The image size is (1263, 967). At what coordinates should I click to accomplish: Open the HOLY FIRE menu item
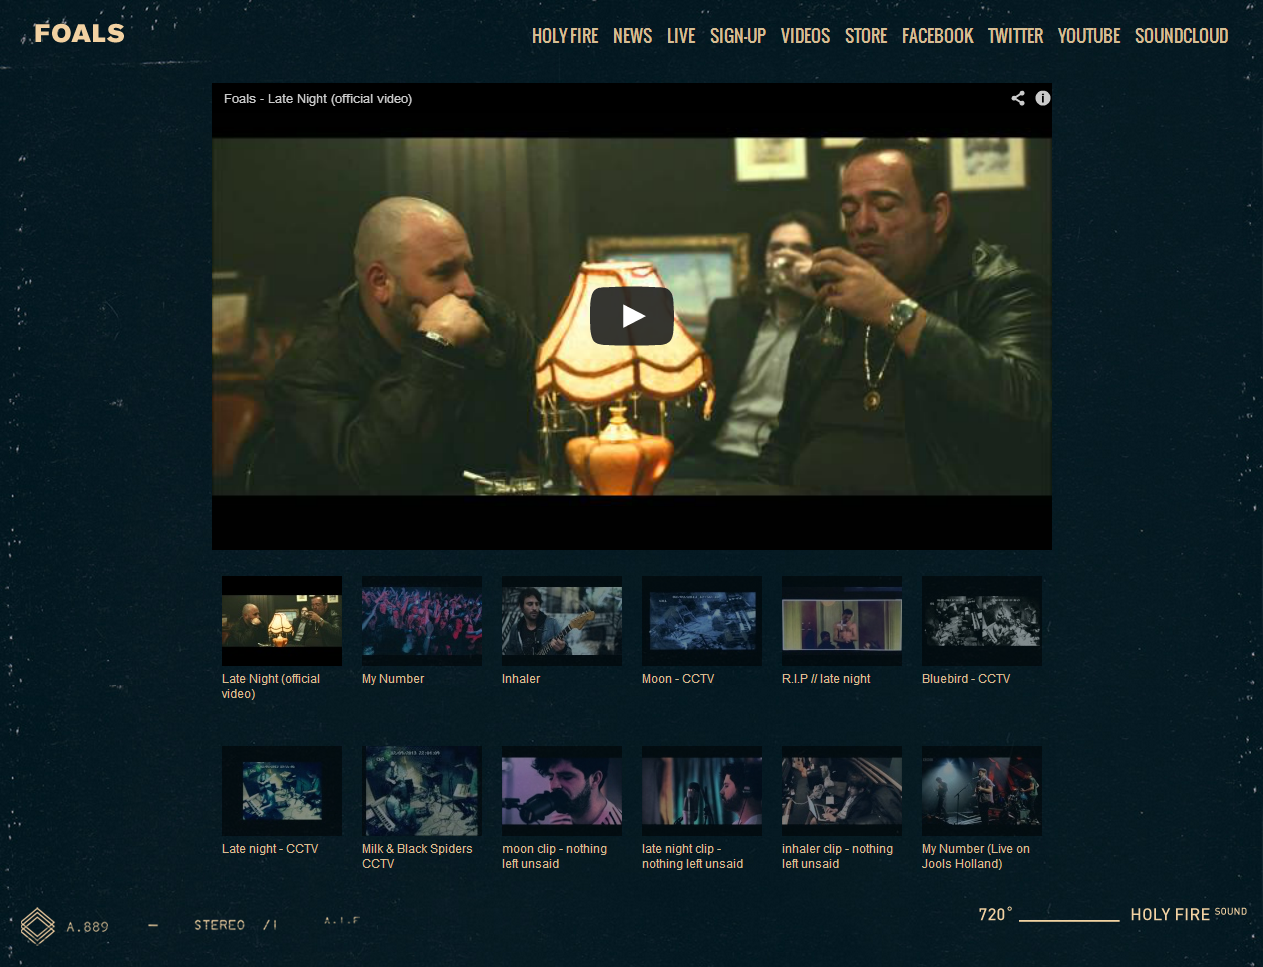tap(565, 36)
